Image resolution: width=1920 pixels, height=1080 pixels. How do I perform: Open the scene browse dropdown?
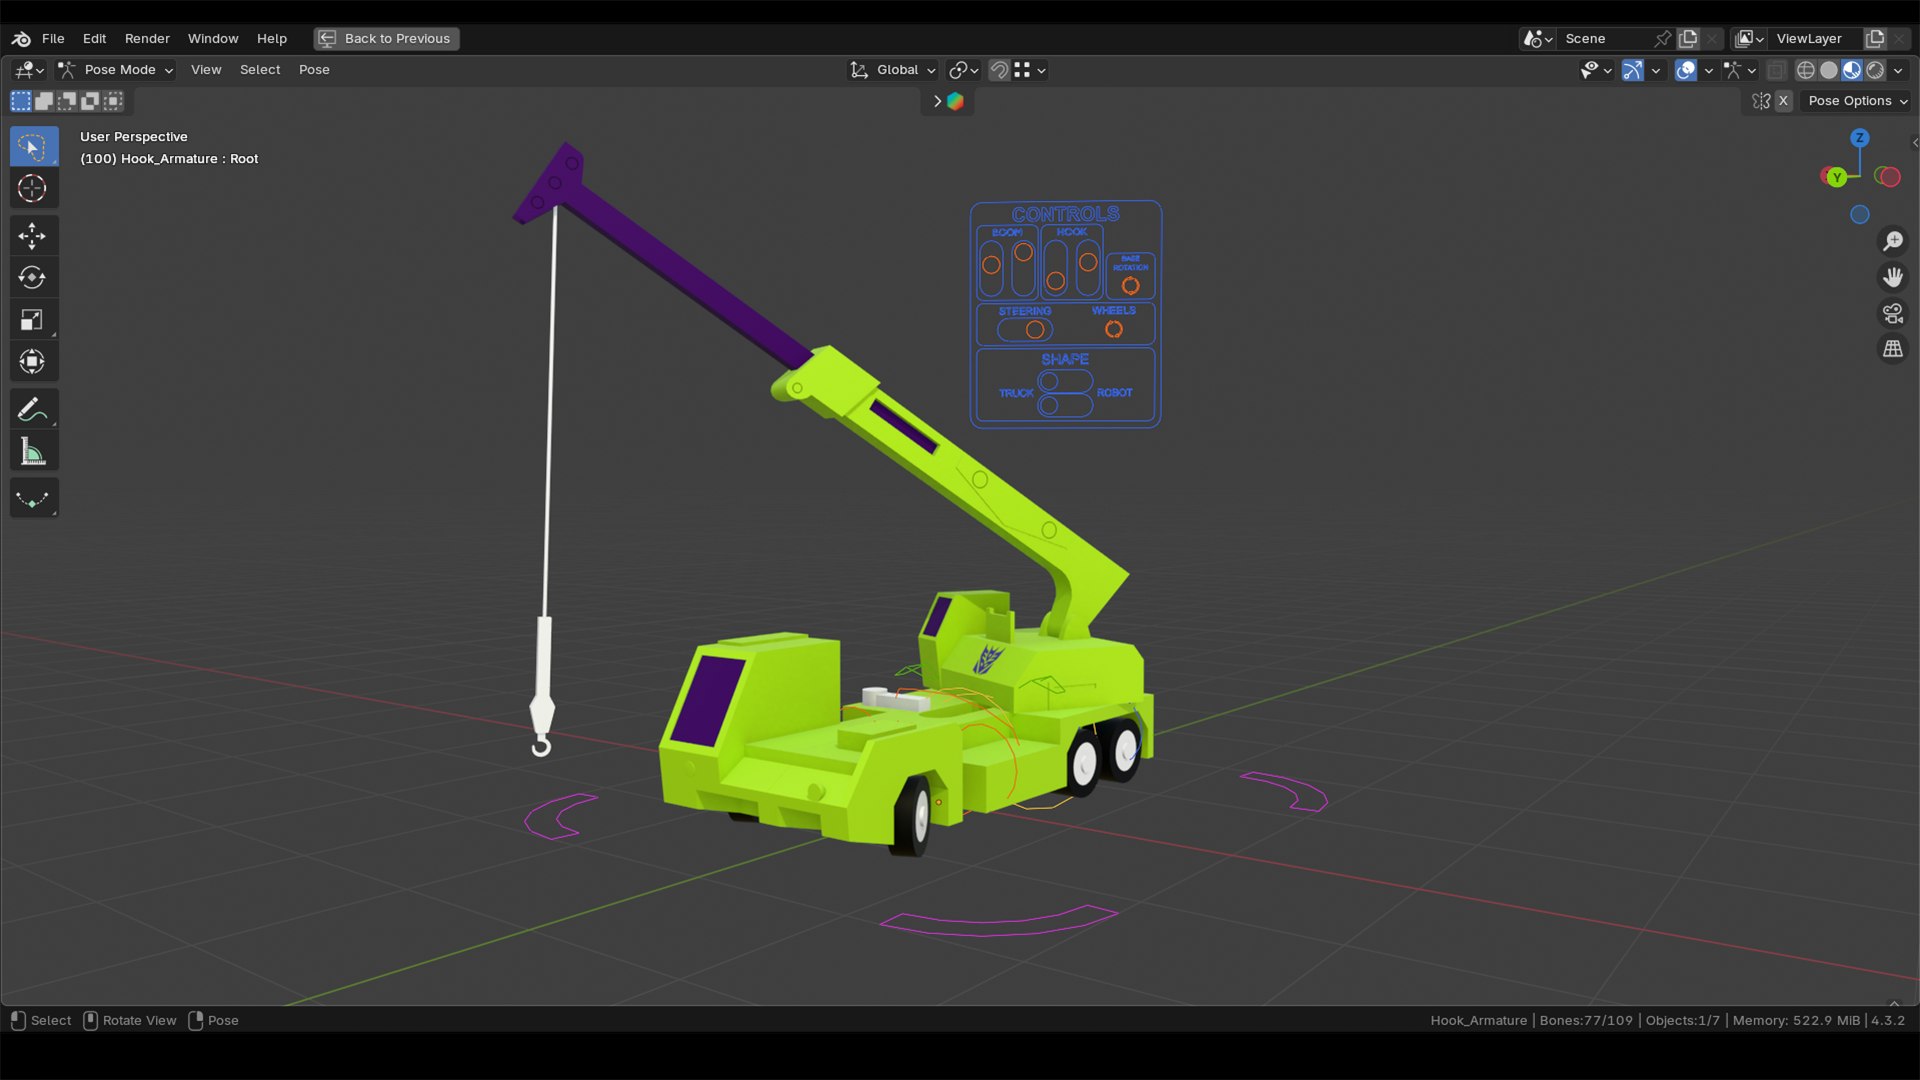1538,39
